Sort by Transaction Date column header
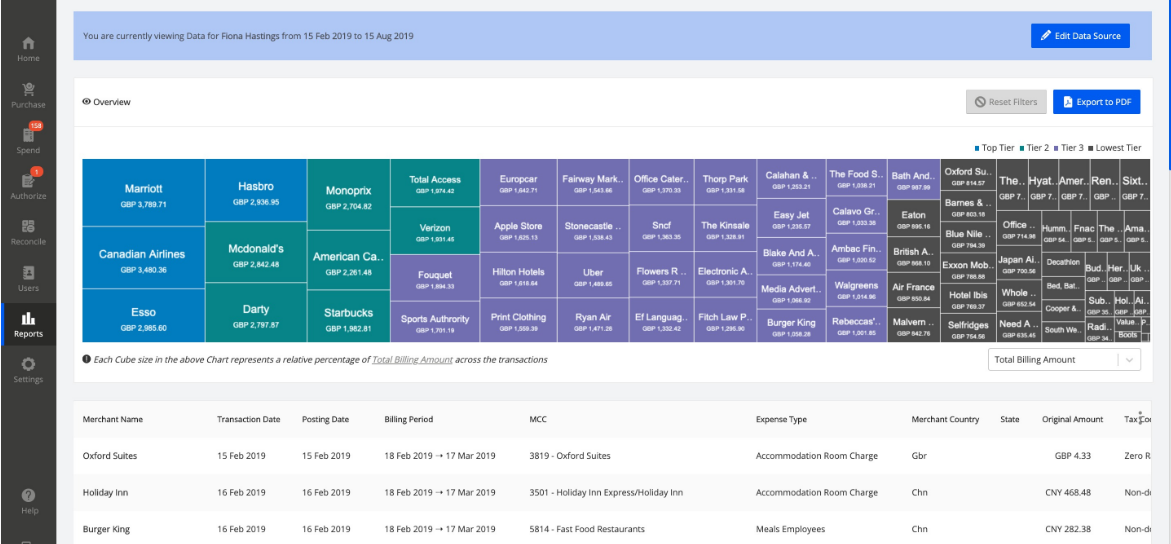The height and width of the screenshot is (544, 1171). click(249, 419)
